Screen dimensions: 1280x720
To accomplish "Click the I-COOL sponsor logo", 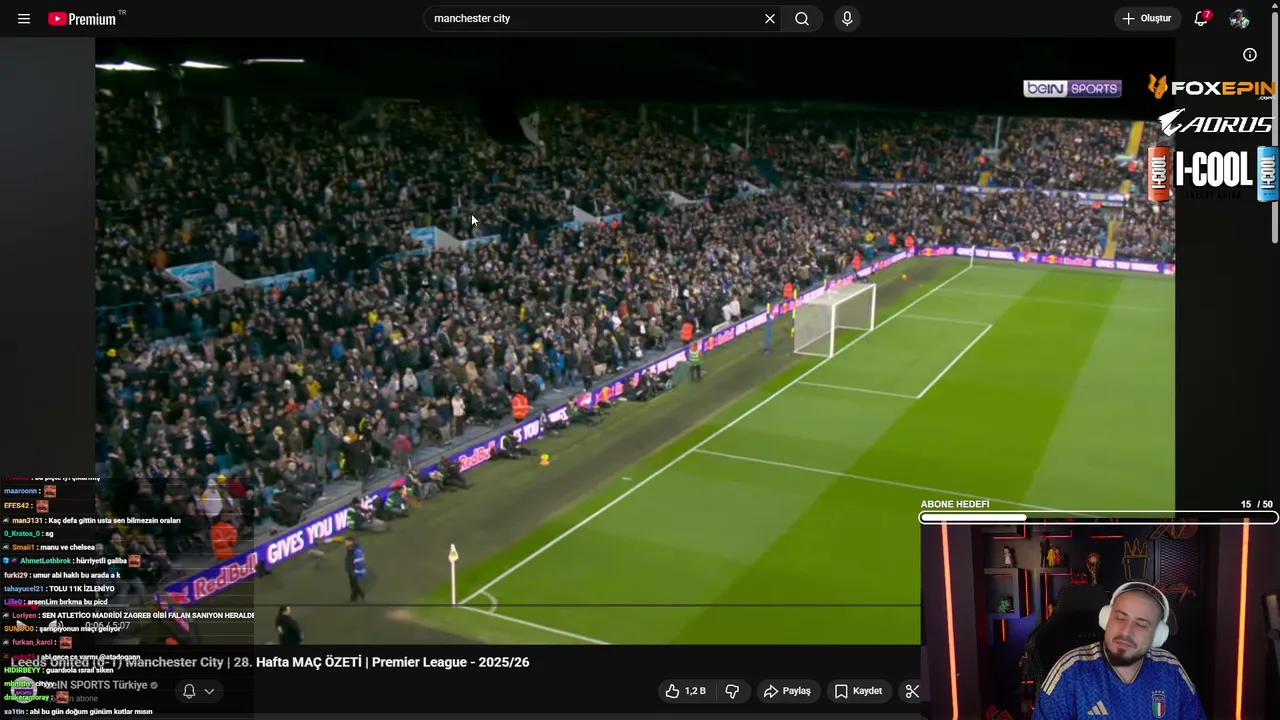I will click(1213, 172).
